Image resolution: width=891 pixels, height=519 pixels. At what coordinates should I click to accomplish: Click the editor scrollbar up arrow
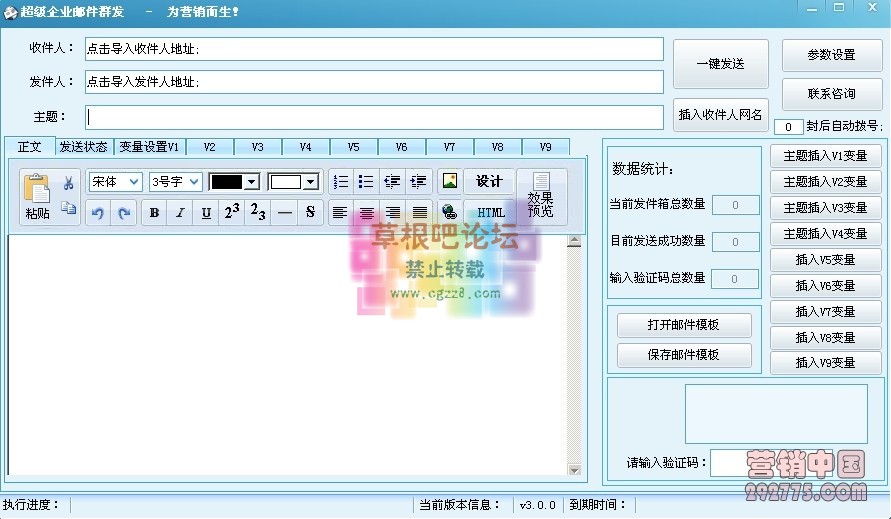(x=574, y=241)
